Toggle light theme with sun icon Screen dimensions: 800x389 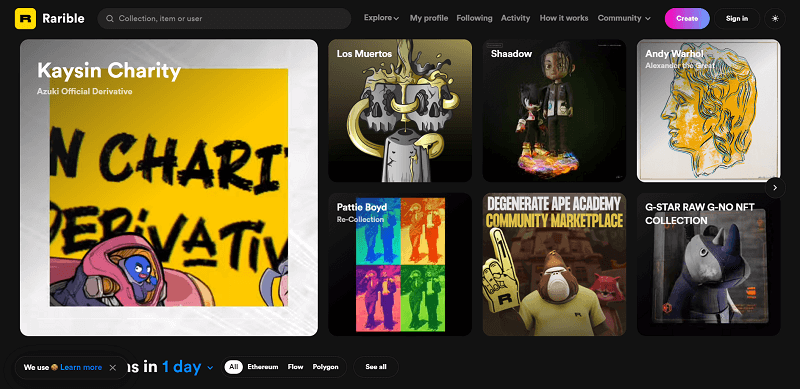tap(775, 18)
